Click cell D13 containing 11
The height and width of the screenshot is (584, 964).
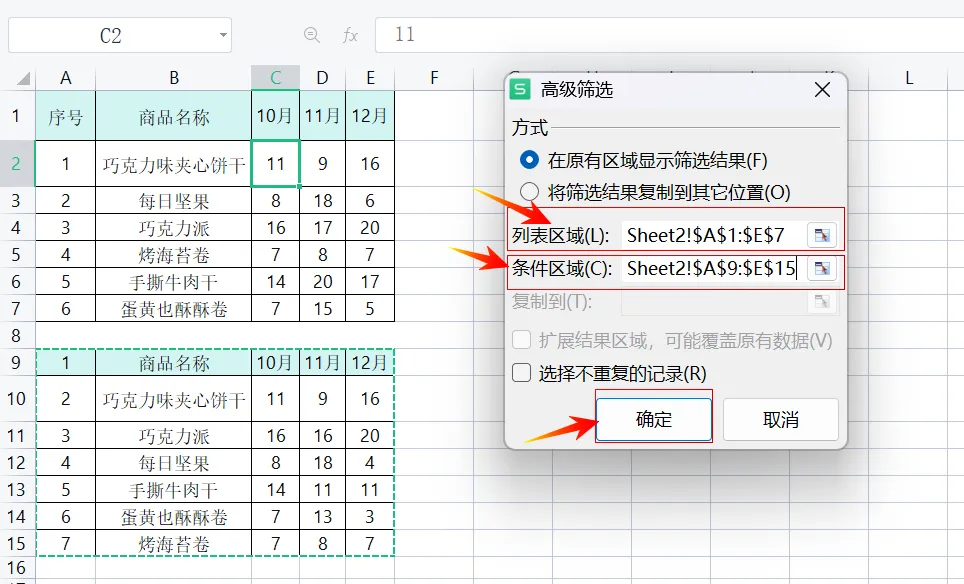(322, 489)
